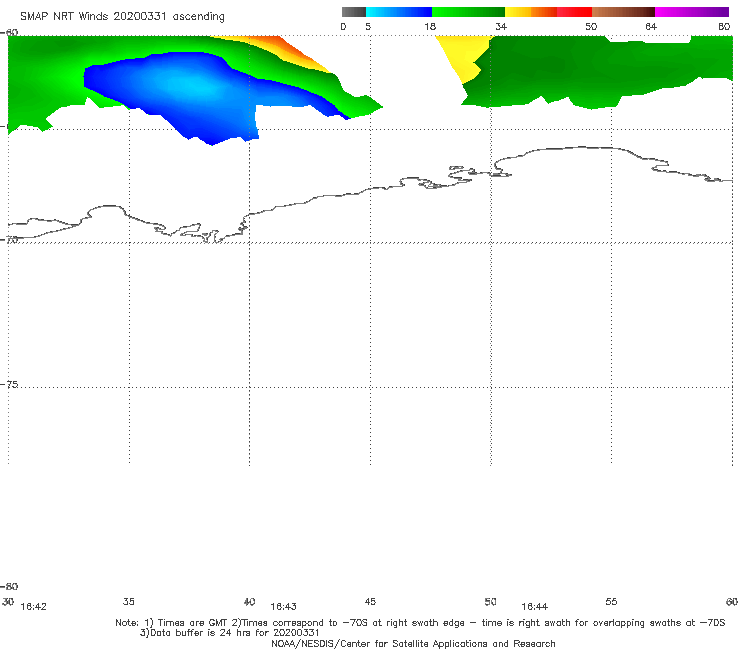The width and height of the screenshot is (740, 650).
Task: Click the latitude label '-70'
Action: [x=9, y=239]
